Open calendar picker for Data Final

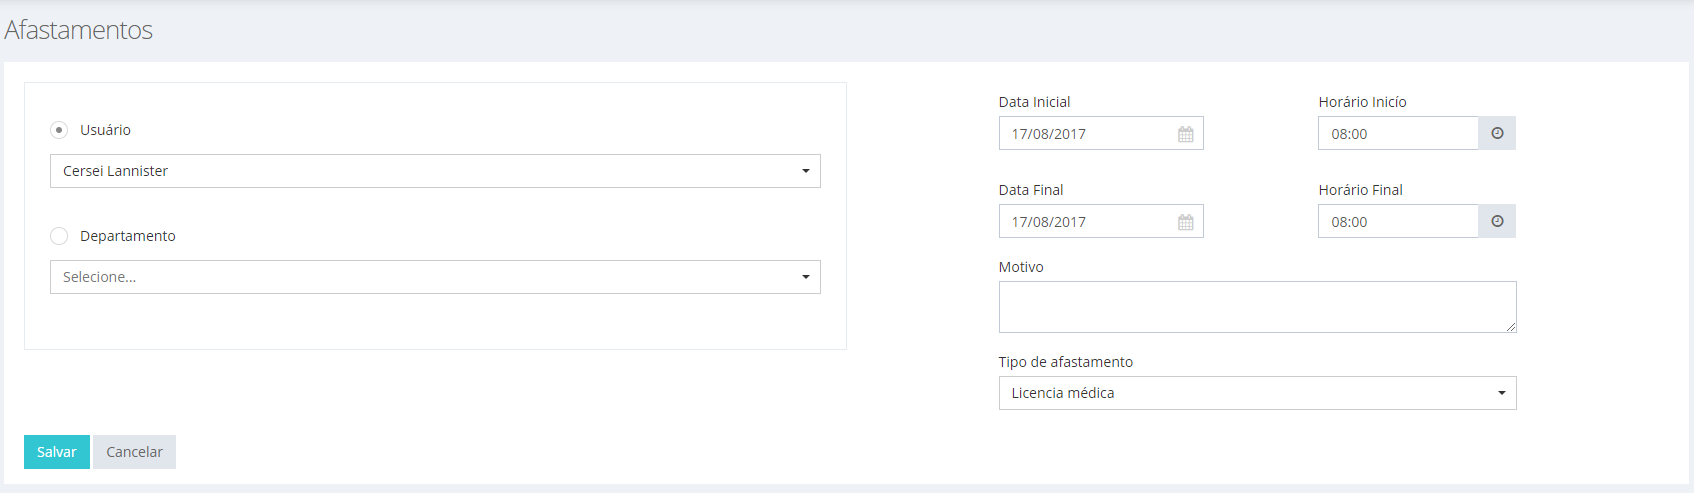[1185, 222]
